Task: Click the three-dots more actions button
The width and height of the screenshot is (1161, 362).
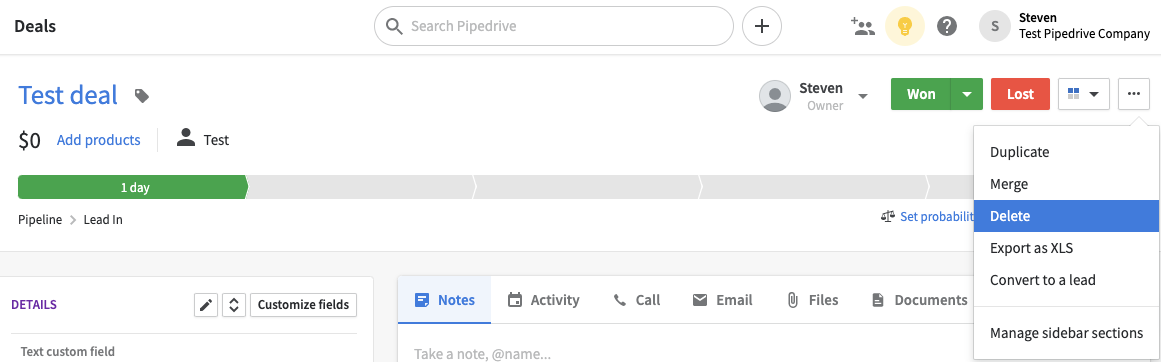Action: (1134, 94)
